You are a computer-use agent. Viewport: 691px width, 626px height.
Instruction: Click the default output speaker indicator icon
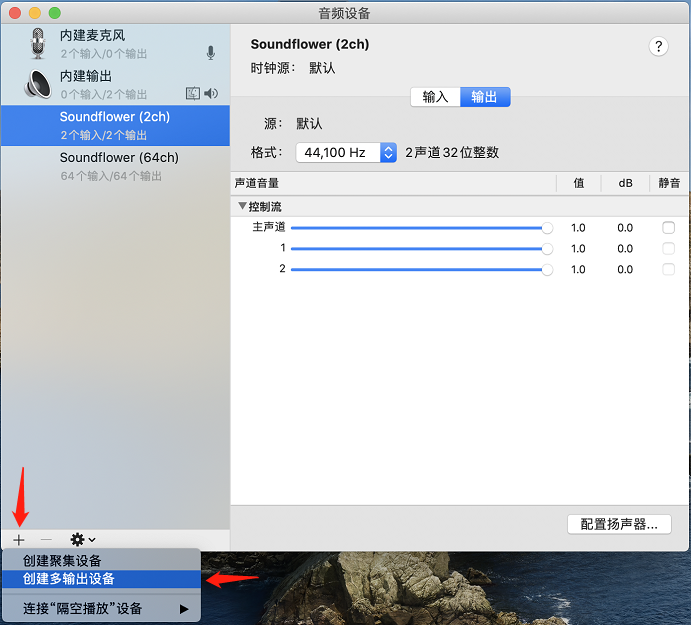[x=211, y=93]
